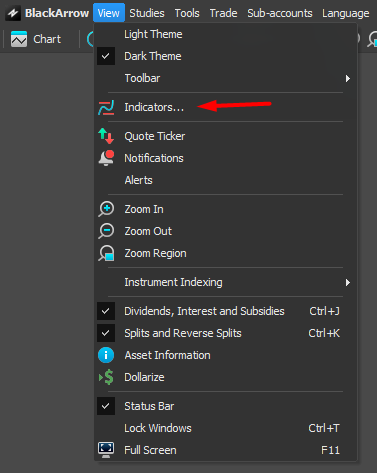Choose Notifications from the menu

click(225, 158)
